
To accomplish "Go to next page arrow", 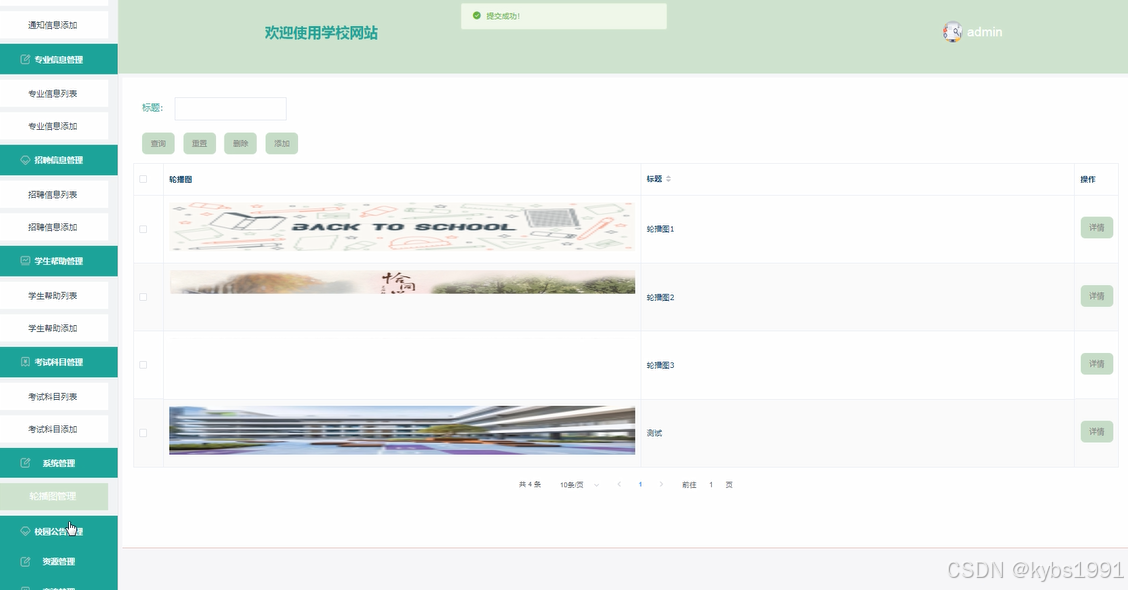I will coord(661,485).
